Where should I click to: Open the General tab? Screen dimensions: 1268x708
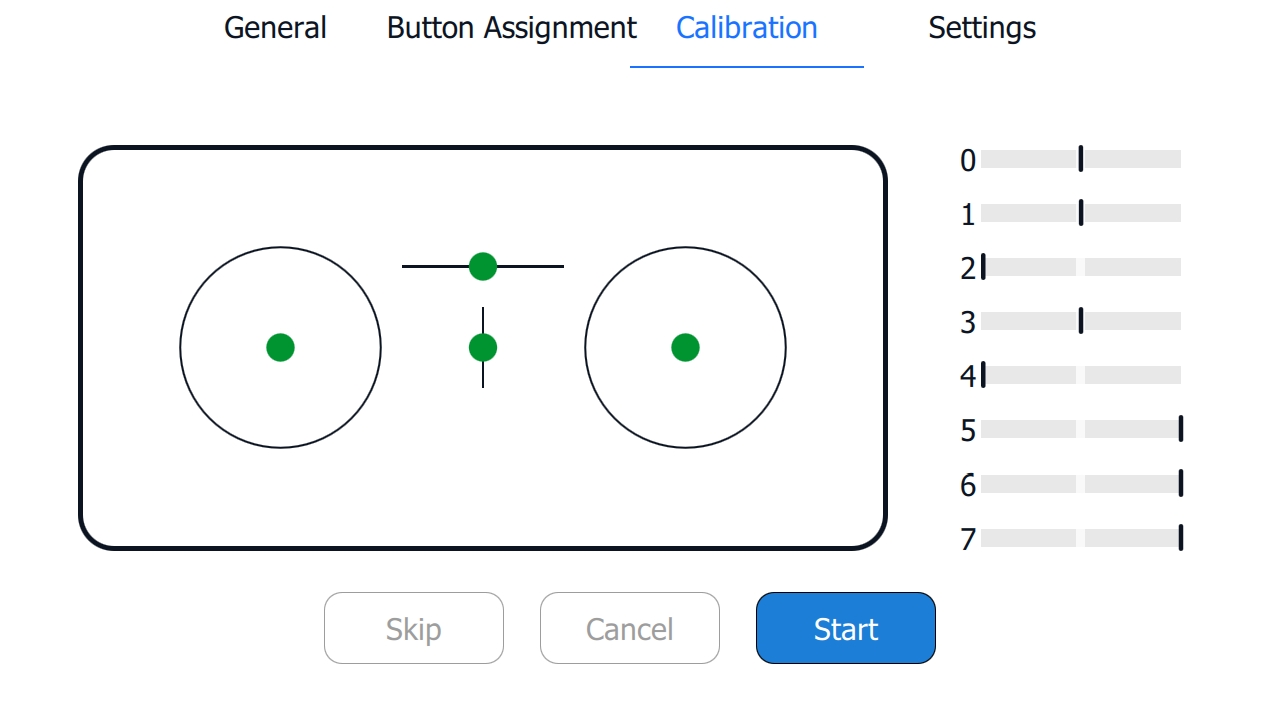click(275, 28)
